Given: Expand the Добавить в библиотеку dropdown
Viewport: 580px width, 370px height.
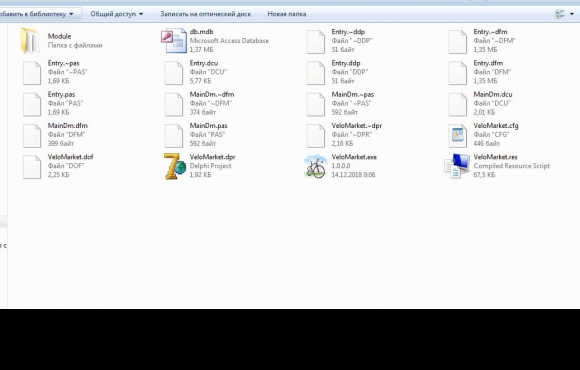Looking at the screenshot, I should coord(37,14).
